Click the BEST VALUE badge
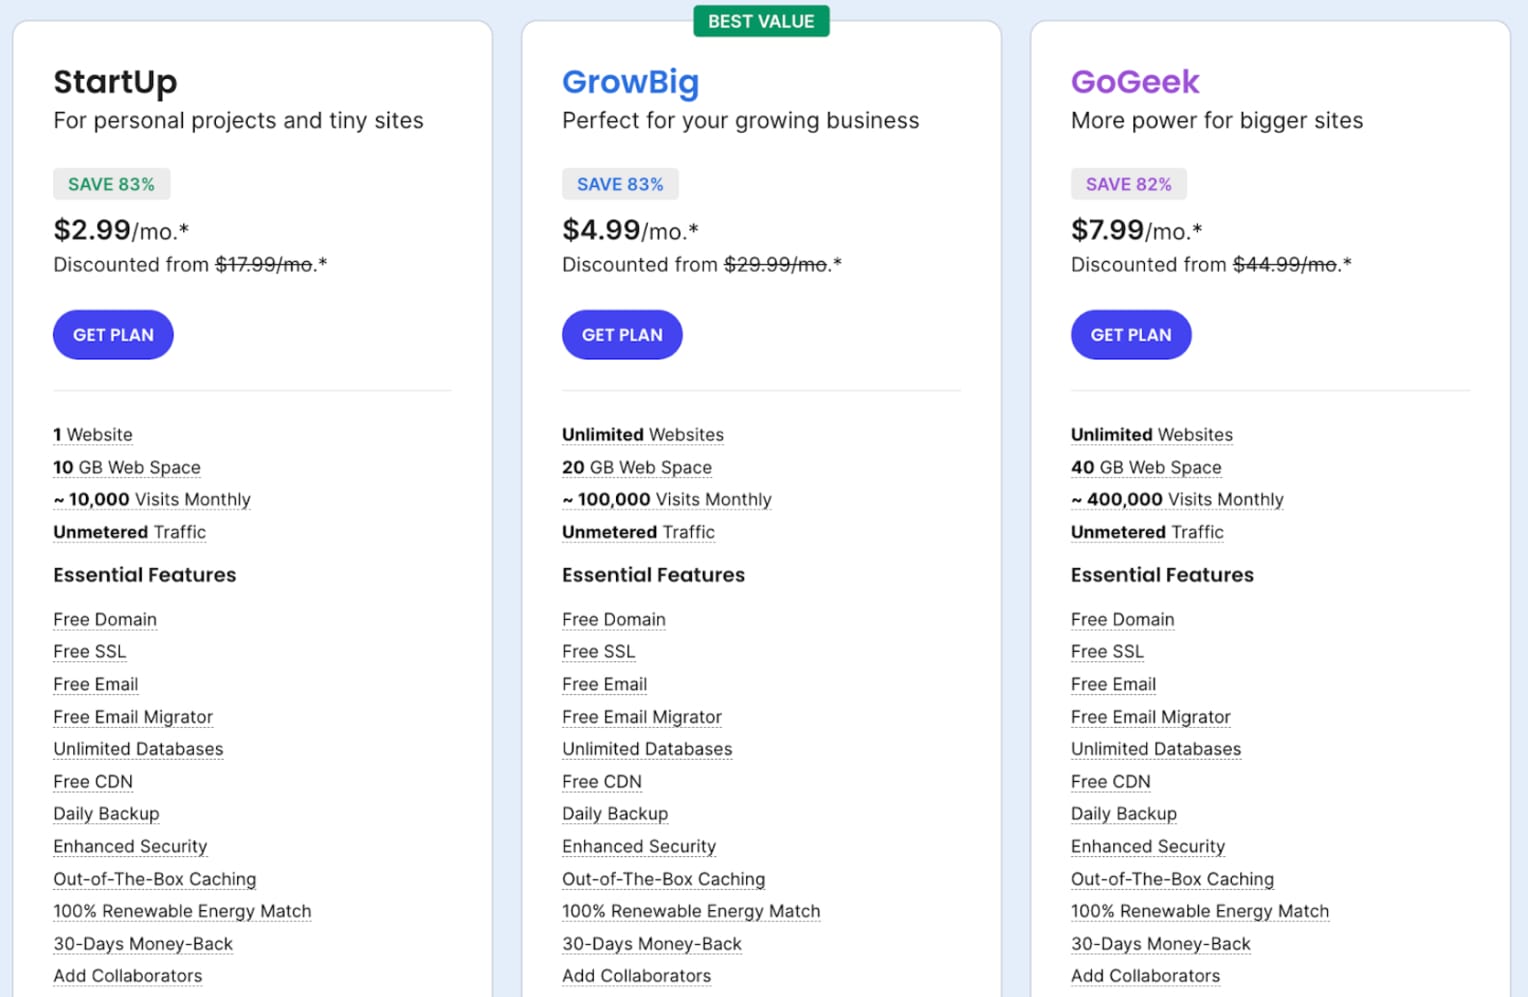The height and width of the screenshot is (997, 1528). tap(761, 21)
